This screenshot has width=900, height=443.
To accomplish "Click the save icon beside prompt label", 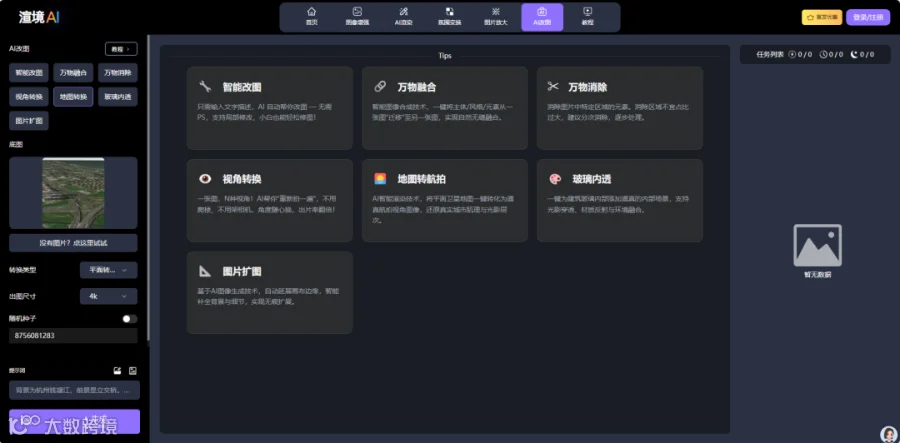I will click(x=133, y=371).
